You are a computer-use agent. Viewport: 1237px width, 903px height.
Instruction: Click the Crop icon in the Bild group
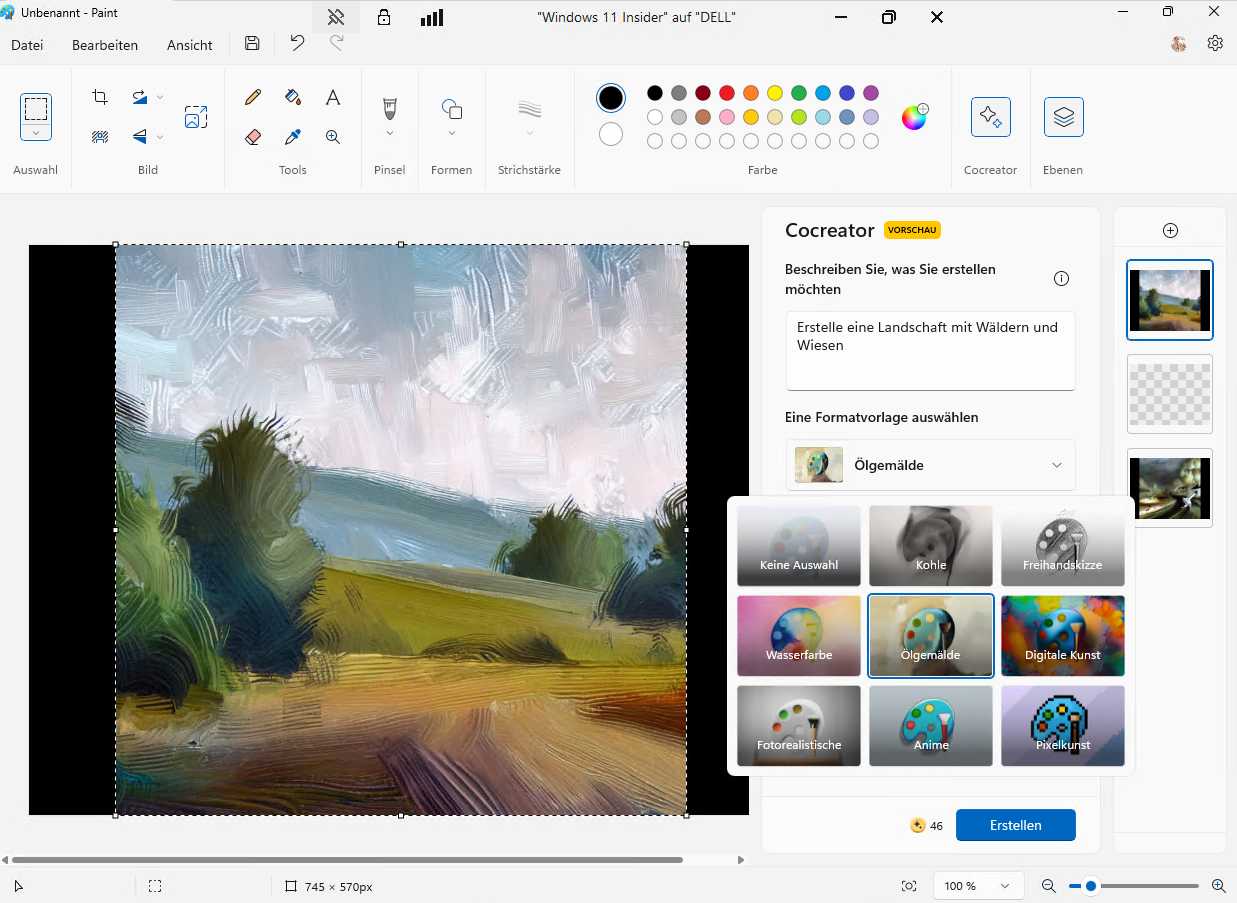[x=98, y=96]
